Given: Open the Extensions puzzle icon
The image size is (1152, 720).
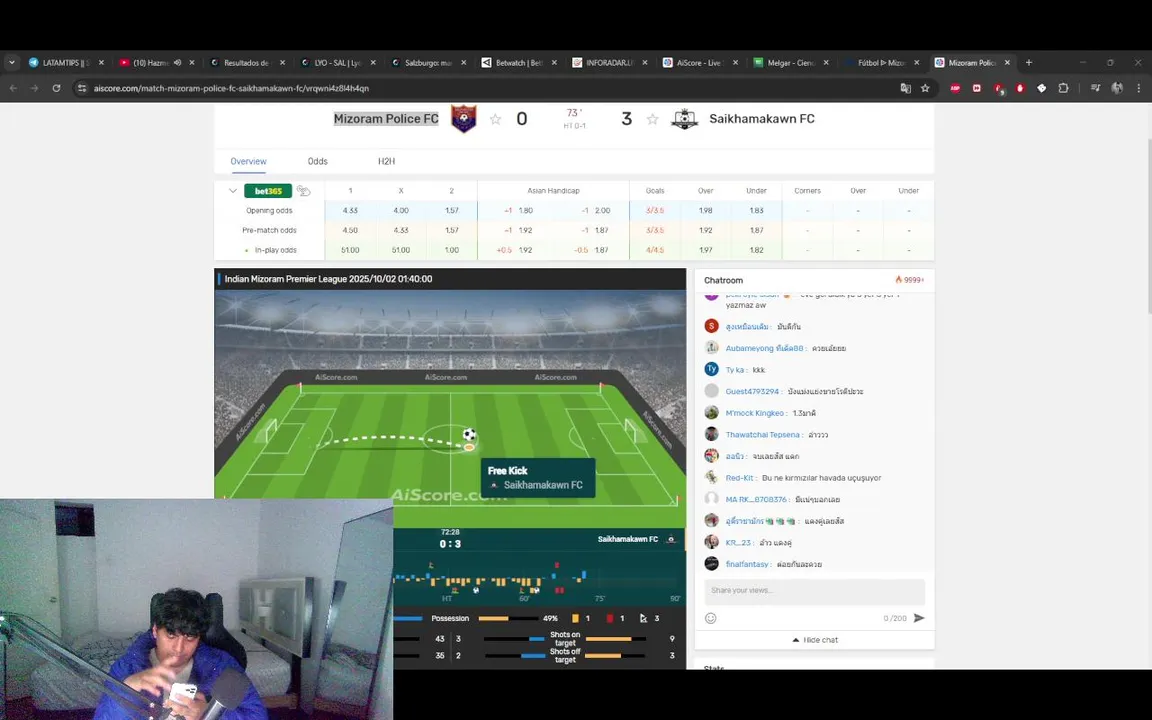Looking at the screenshot, I should 1063,88.
